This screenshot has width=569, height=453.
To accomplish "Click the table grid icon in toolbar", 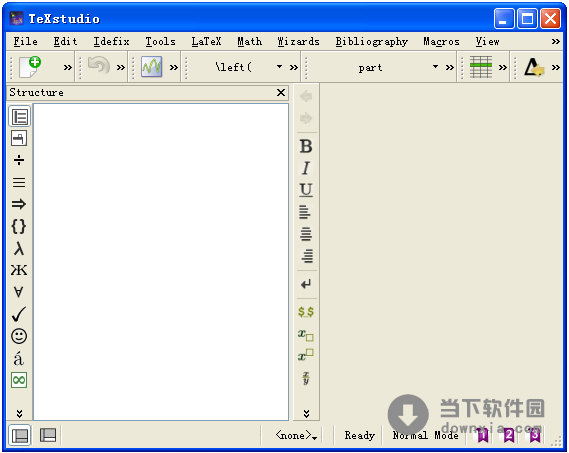I will coord(481,67).
